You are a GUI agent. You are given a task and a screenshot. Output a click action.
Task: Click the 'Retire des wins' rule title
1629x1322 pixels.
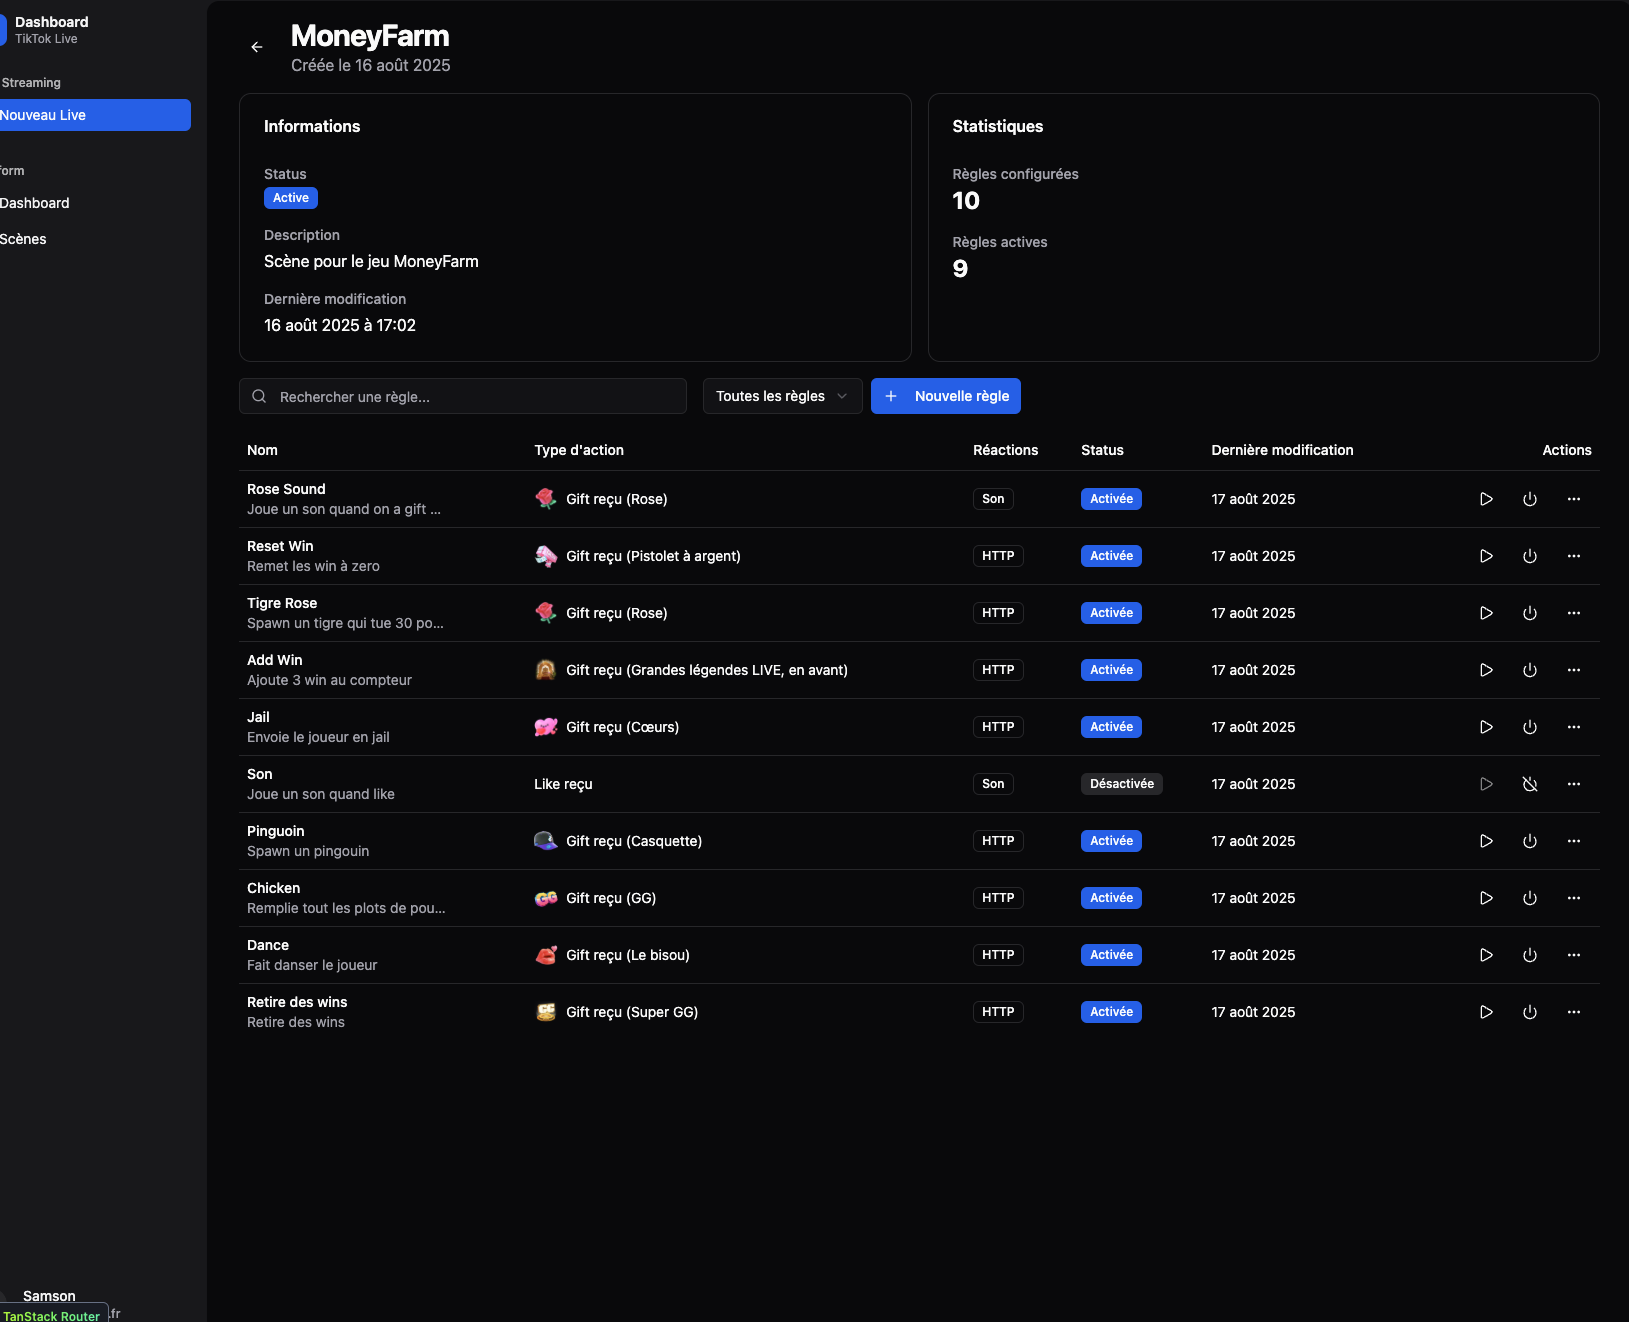[297, 1002]
